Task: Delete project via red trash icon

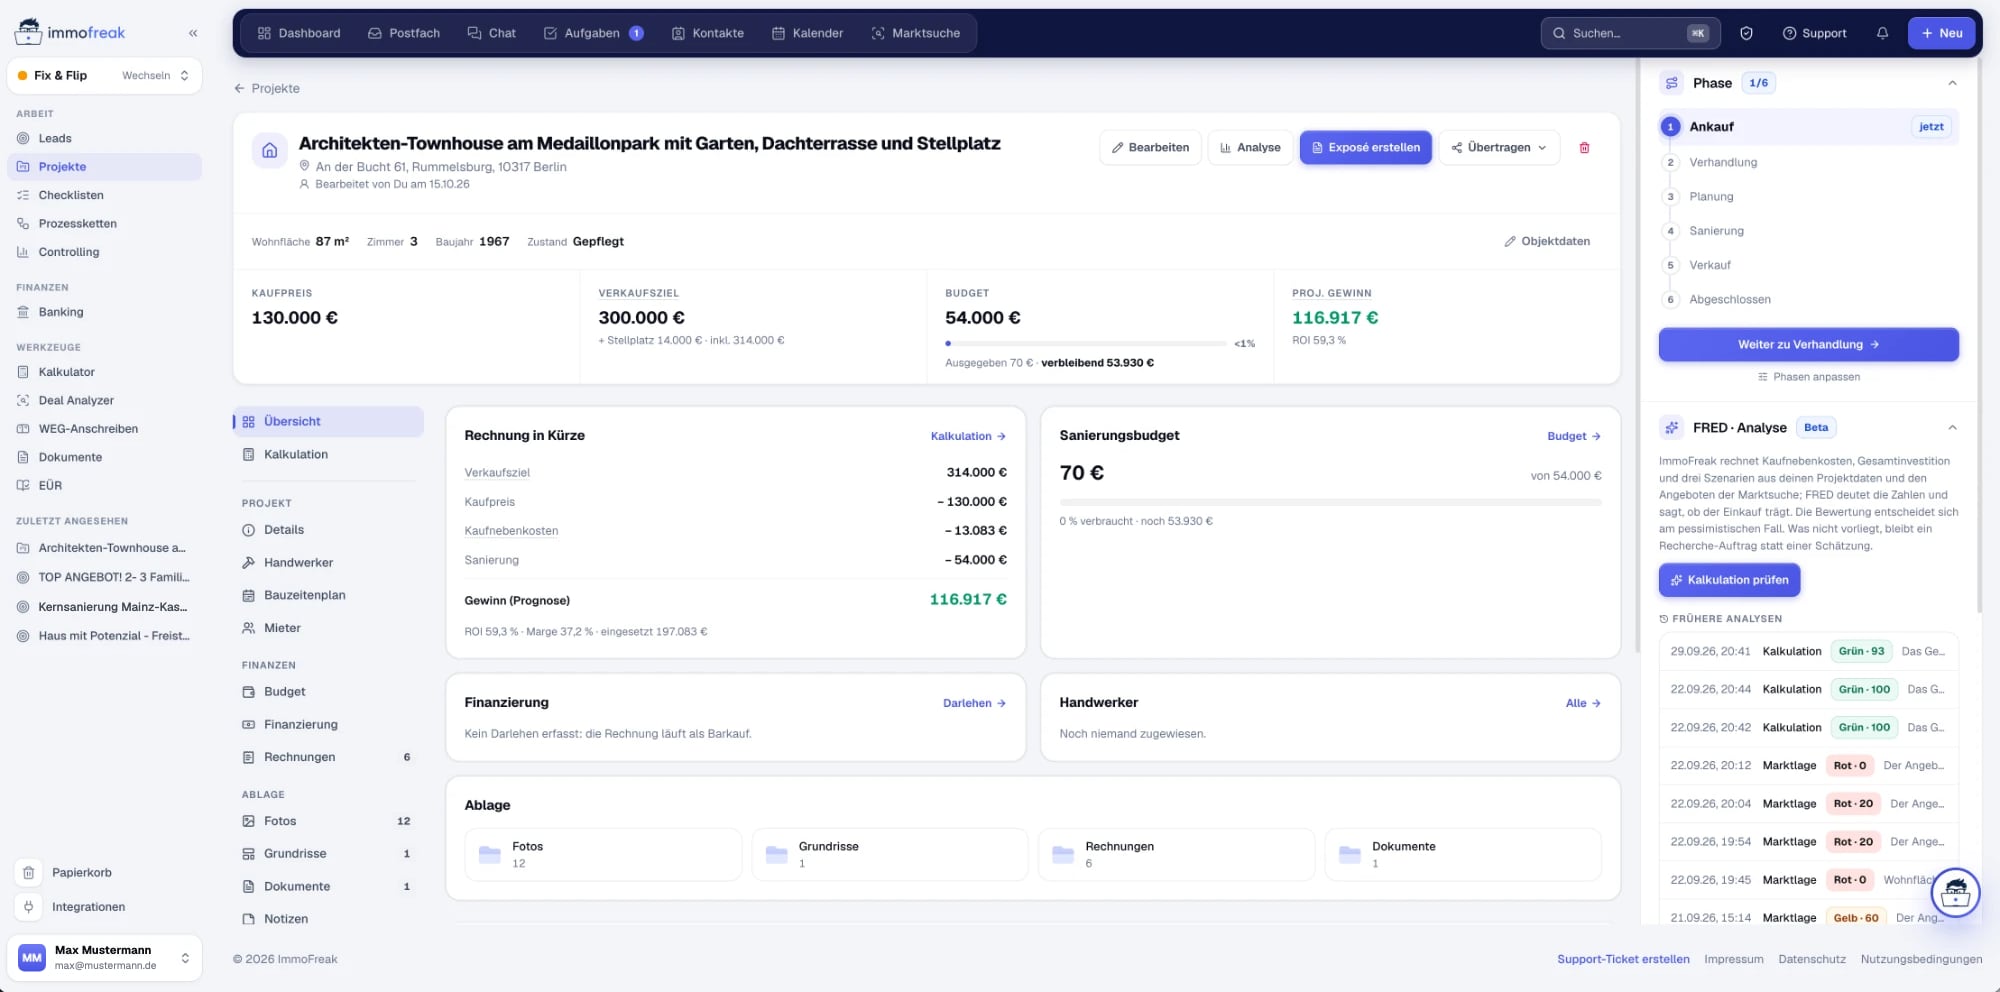Action: [x=1584, y=148]
